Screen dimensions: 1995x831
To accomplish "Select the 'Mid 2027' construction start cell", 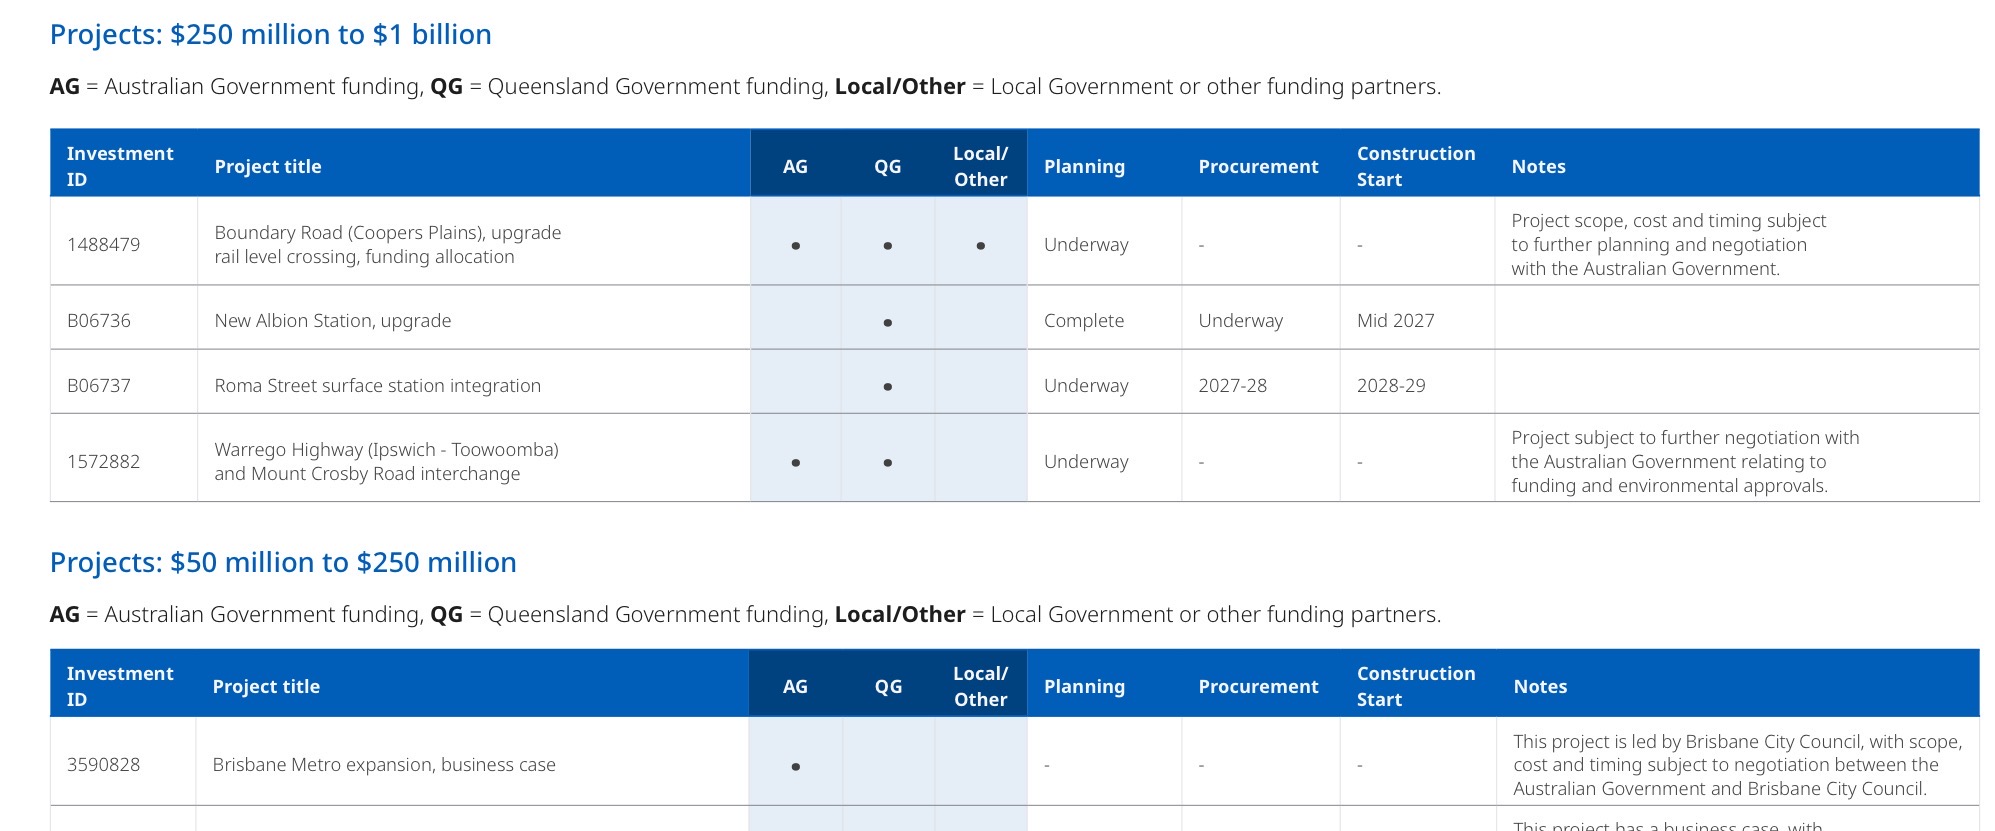I will pos(1396,321).
